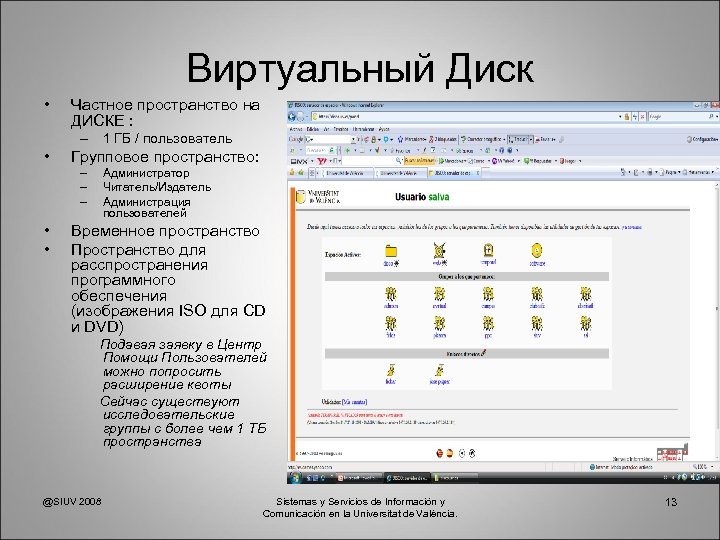This screenshot has width=720, height=540.
Task: Open the Archivo menu
Action: click(x=296, y=129)
